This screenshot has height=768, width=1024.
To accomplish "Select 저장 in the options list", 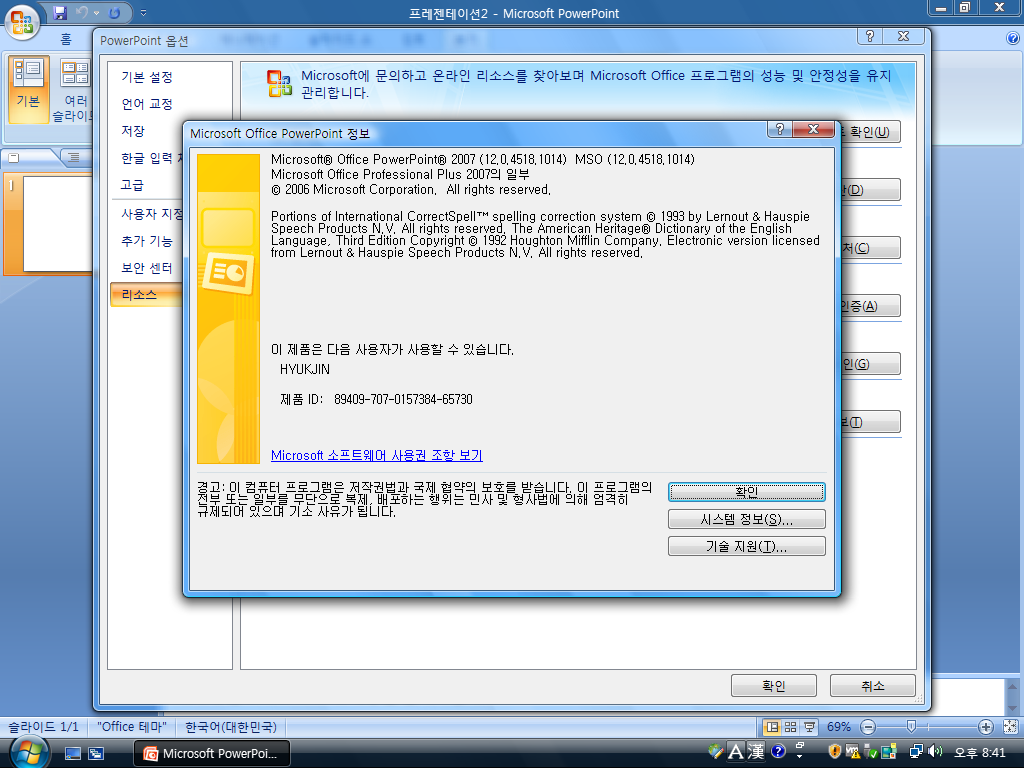I will coord(133,131).
